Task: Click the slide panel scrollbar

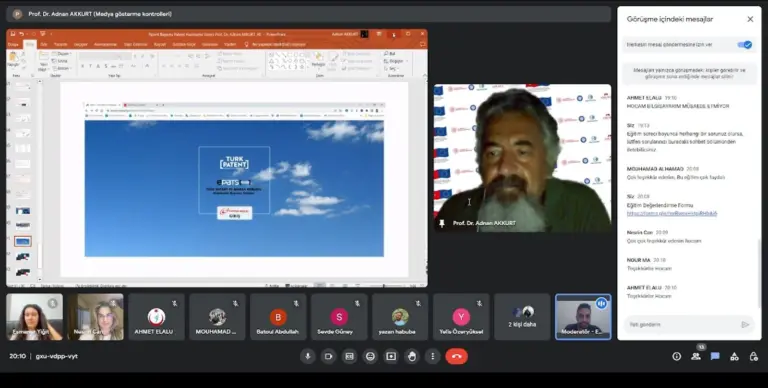Action: (40, 255)
